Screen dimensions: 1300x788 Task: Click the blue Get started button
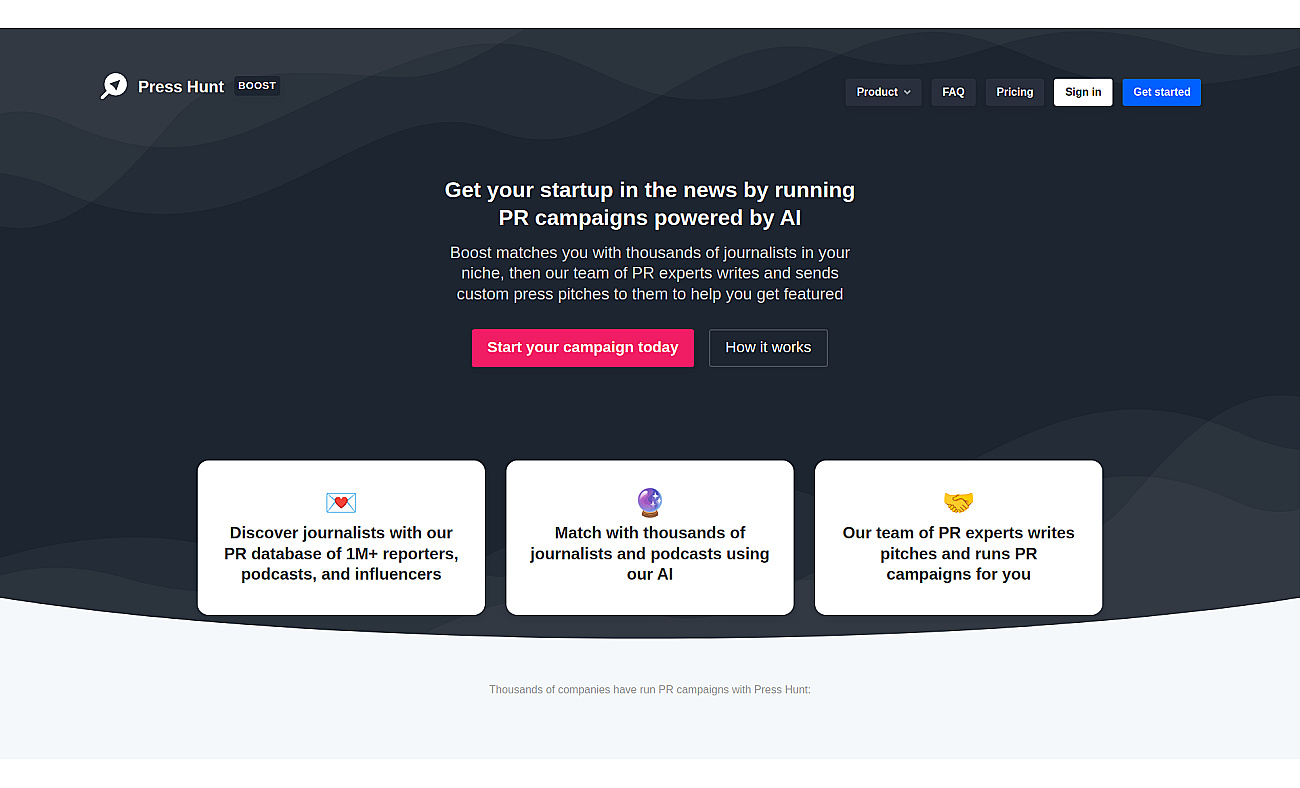1161,92
